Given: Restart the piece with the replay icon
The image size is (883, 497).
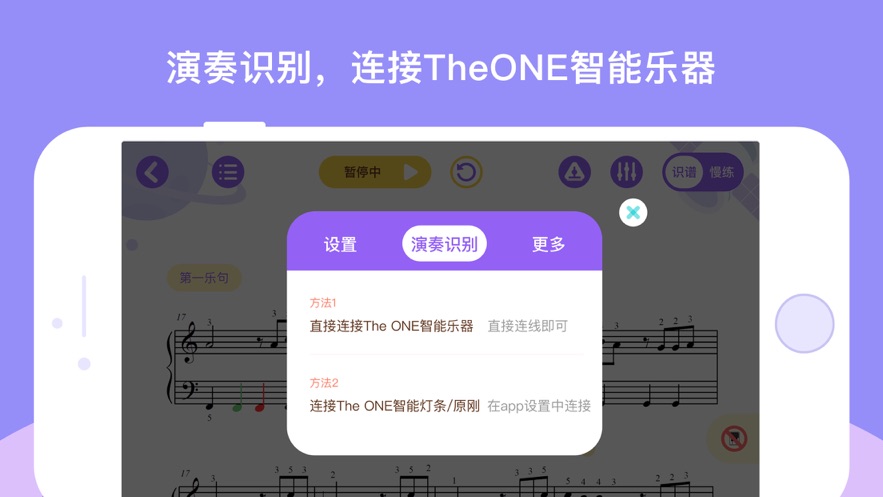Looking at the screenshot, I should [x=466, y=172].
